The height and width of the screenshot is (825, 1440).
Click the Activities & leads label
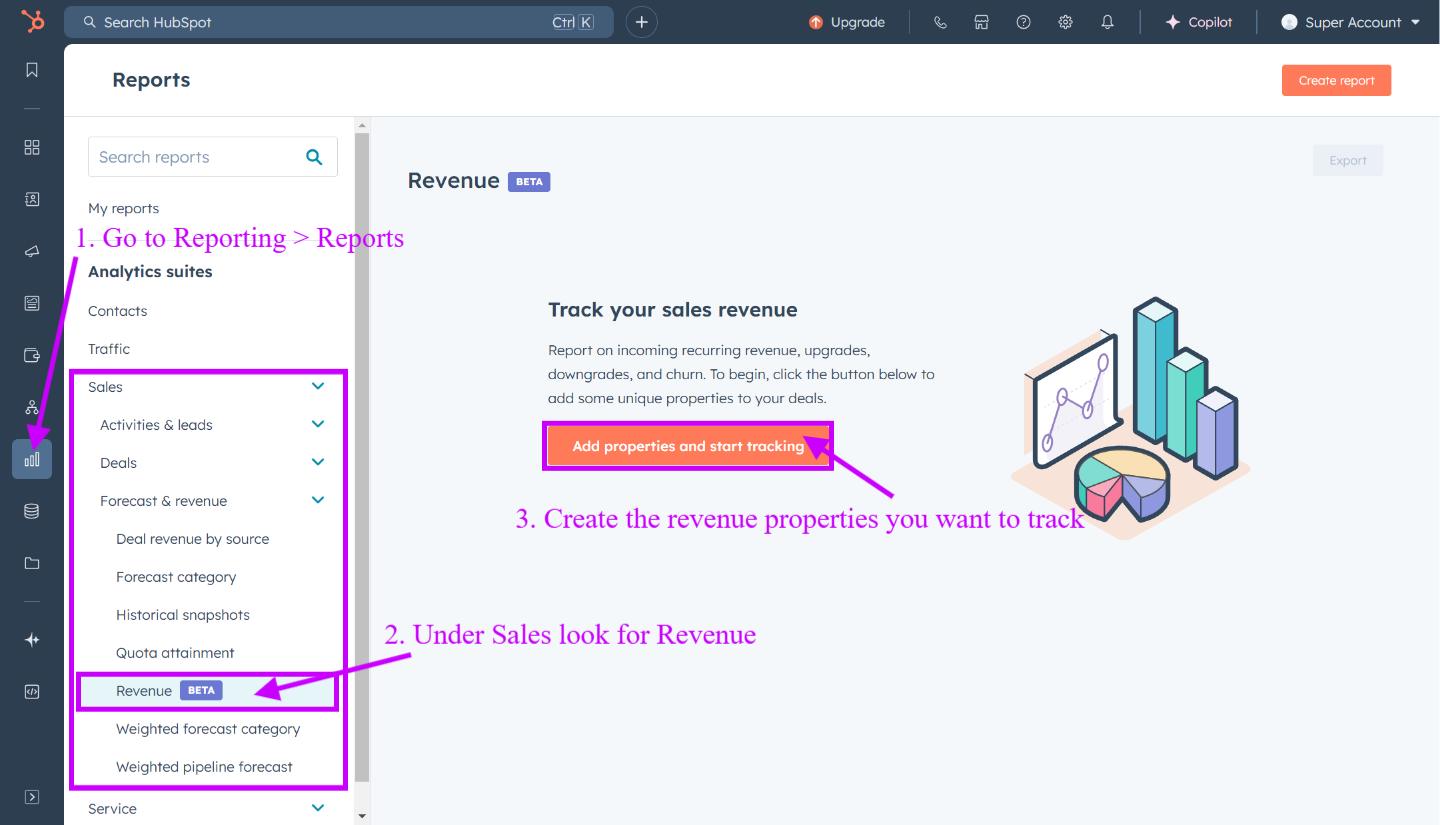pos(156,425)
